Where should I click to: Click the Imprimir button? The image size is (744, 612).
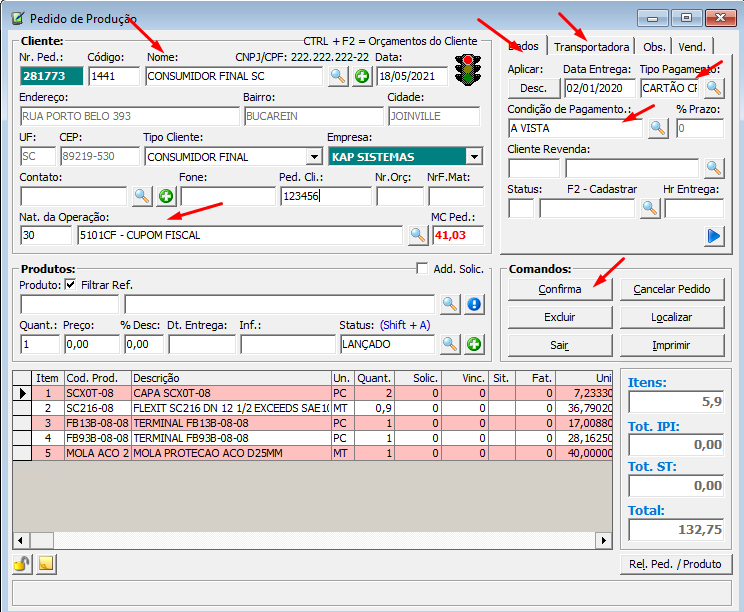672,345
